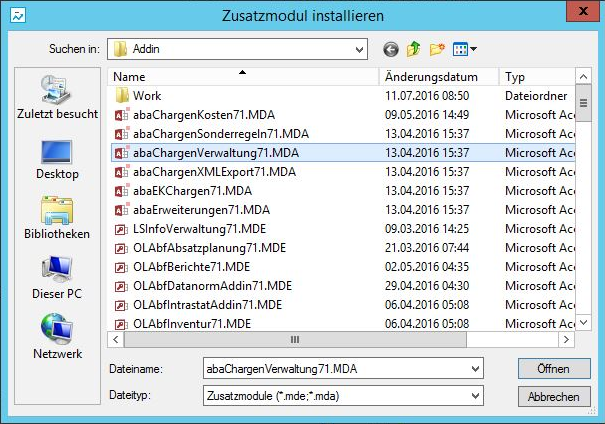Open Bibliotheken in the places bar
The image size is (605, 424).
pyautogui.click(x=56, y=218)
